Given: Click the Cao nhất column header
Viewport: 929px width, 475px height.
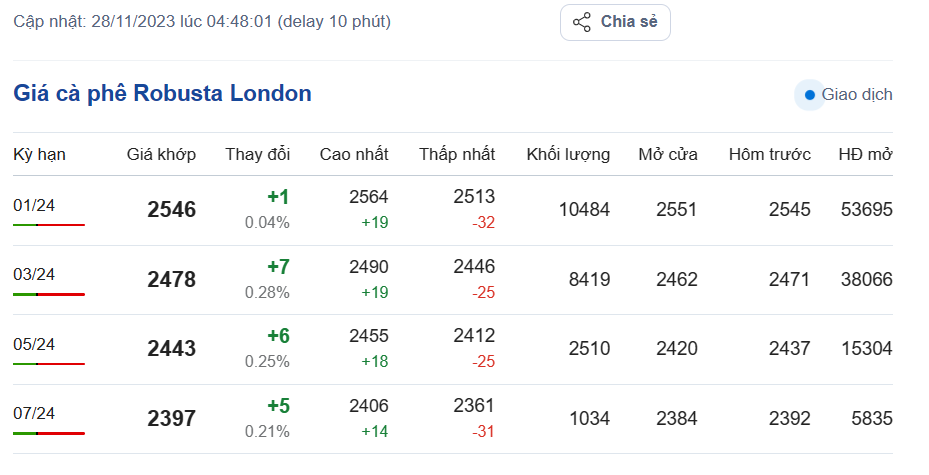Looking at the screenshot, I should 354,154.
